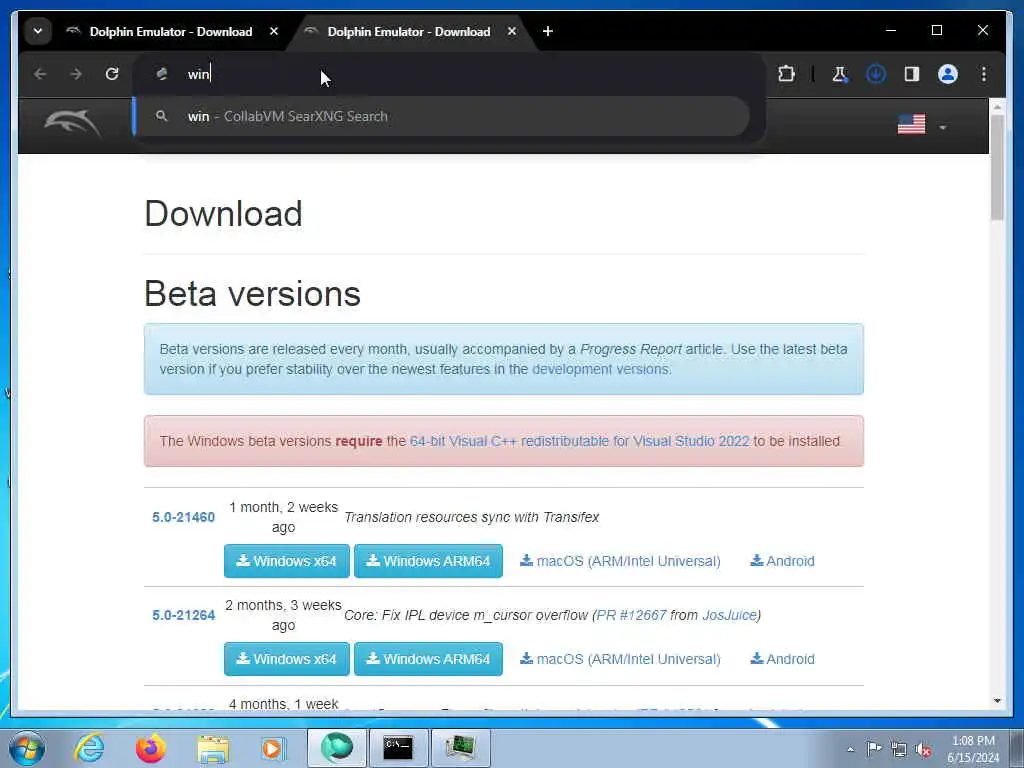Open the taskbar clock showing 1:08 PM

point(973,749)
